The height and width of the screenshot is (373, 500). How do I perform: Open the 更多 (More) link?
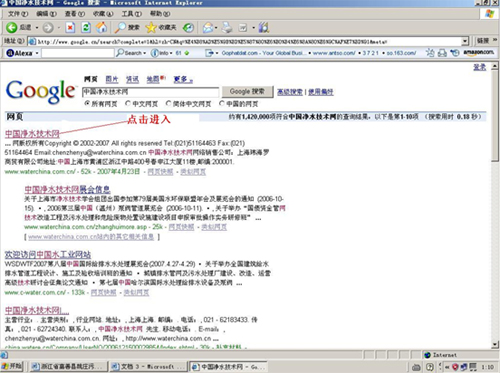click(x=183, y=79)
